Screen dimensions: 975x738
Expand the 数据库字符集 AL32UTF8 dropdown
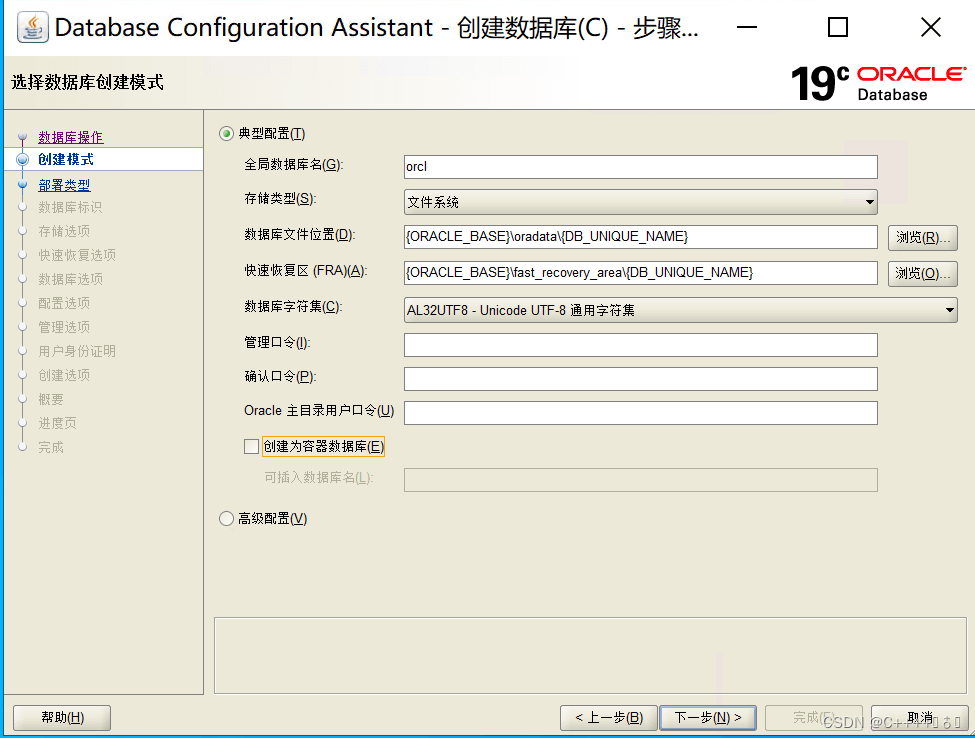(680, 310)
